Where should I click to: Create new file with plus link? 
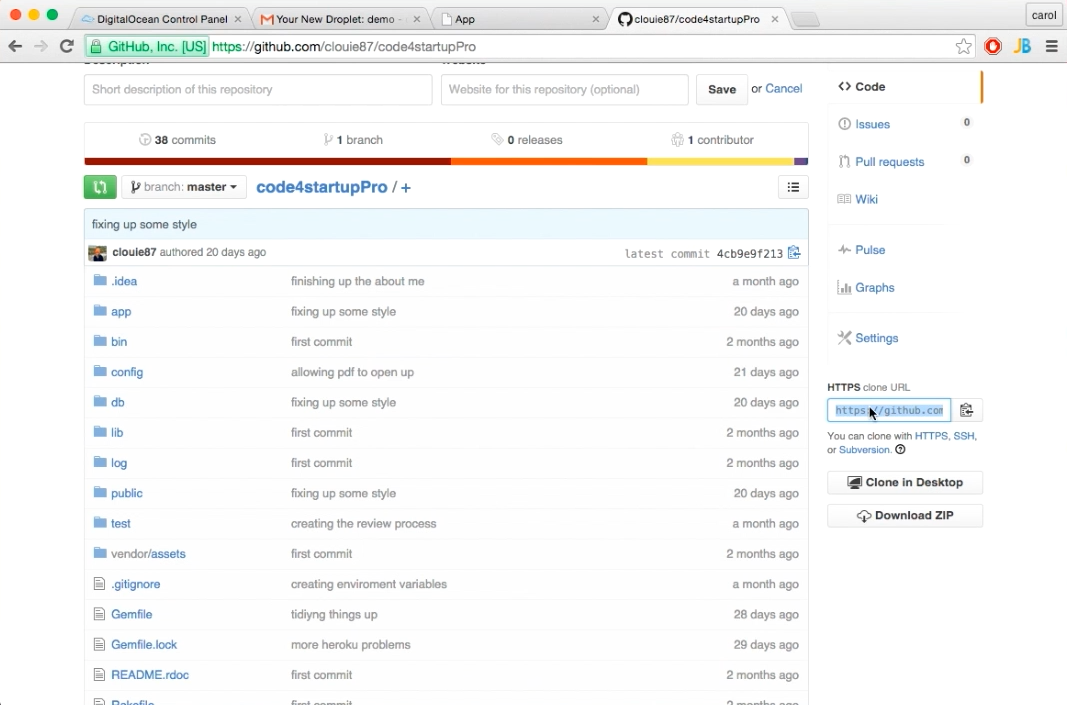406,188
